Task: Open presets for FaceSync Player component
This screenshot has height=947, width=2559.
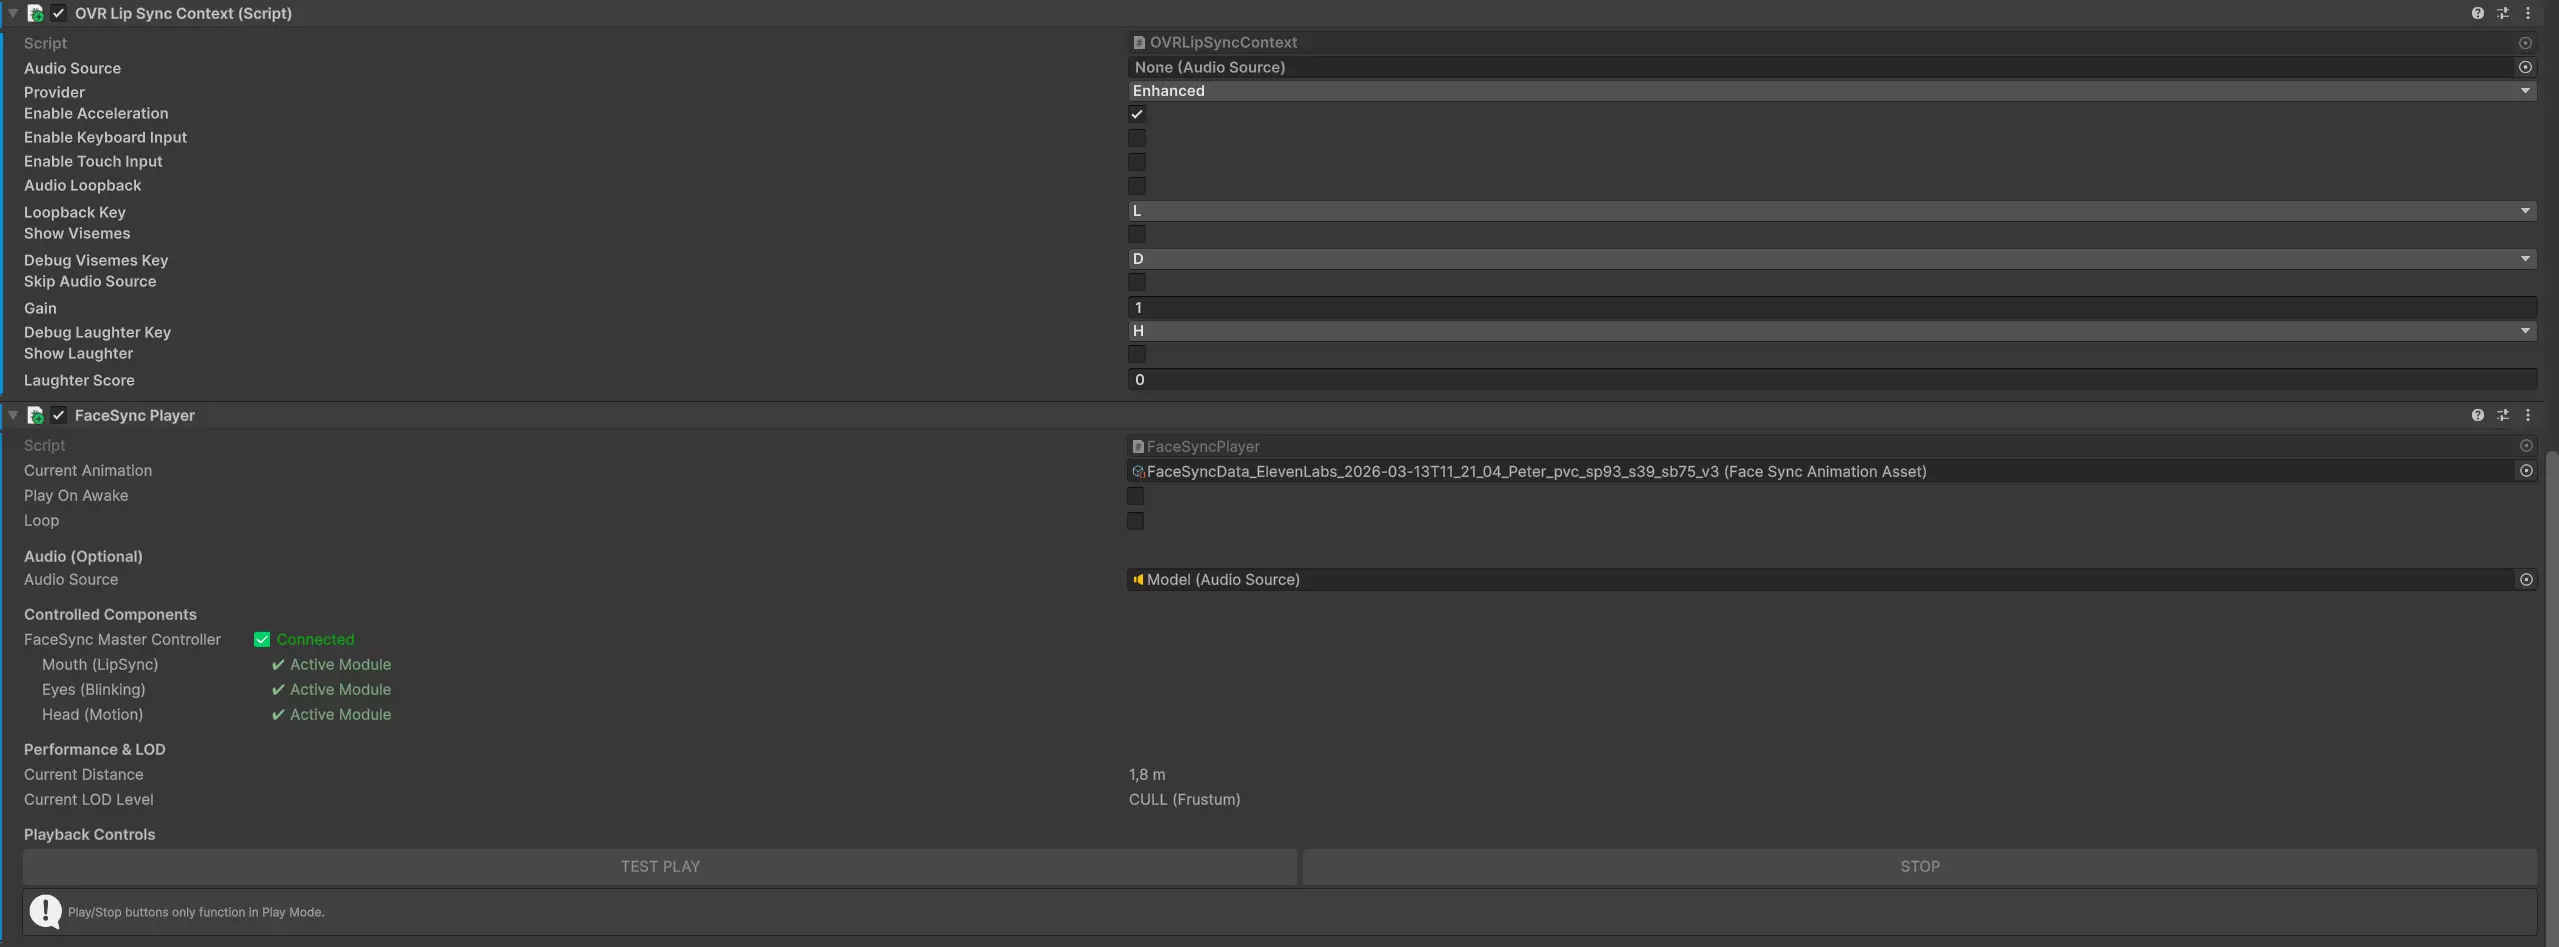Action: (2502, 415)
